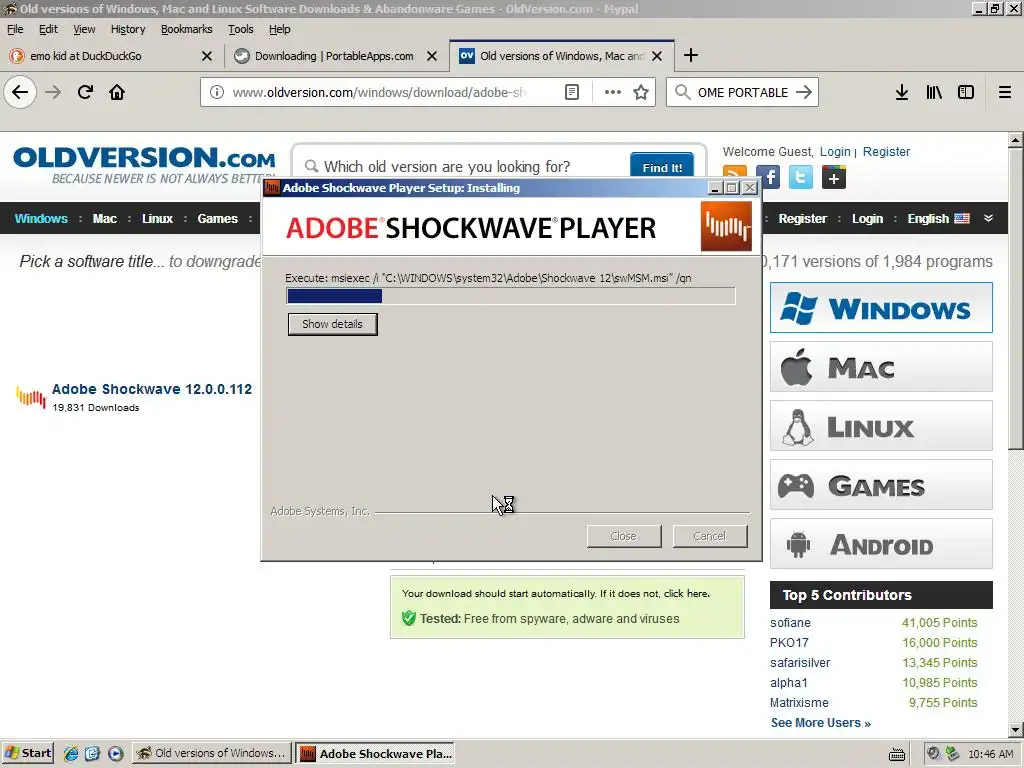This screenshot has width=1024, height=768.
Task: Open the History menu
Action: click(x=128, y=29)
